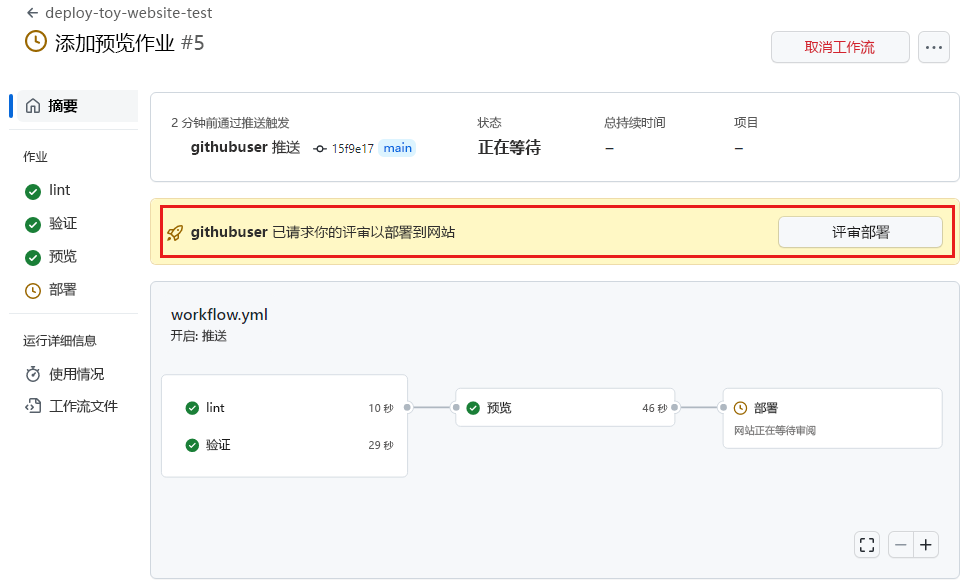
Task: Zoom out the workflow graph
Action: pos(901,545)
